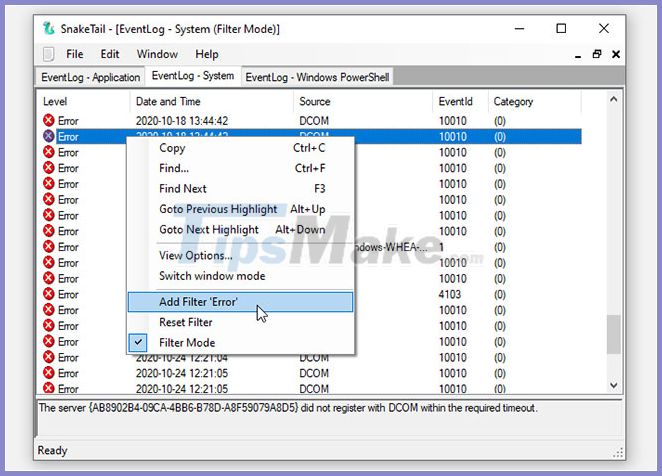Image resolution: width=662 pixels, height=476 pixels.
Task: Open the Window menu
Action: [157, 54]
